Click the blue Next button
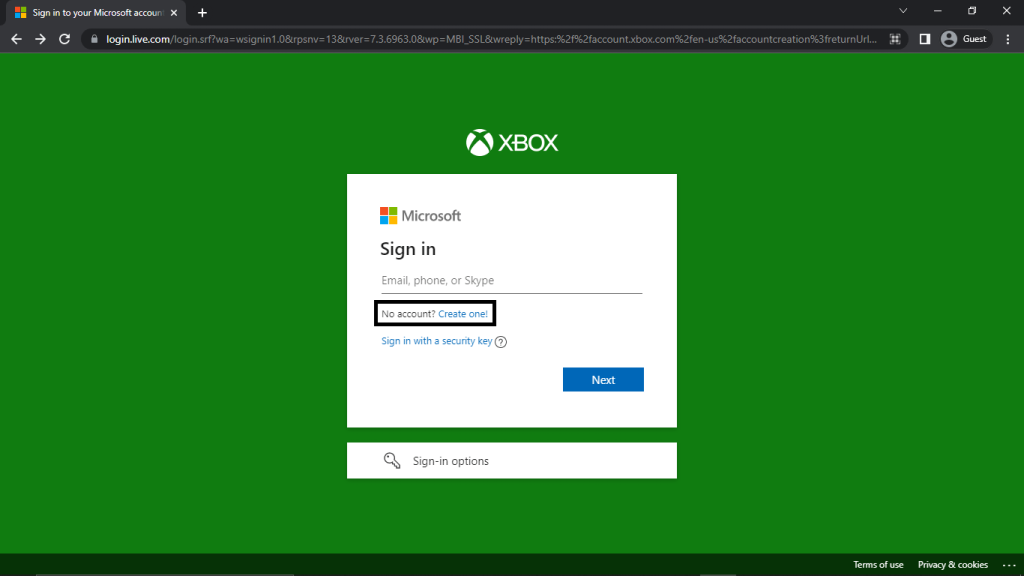 pos(603,379)
